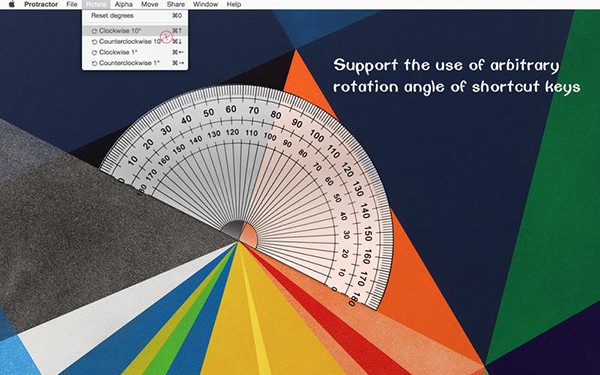The height and width of the screenshot is (375, 600).
Task: Click the rotate icon beside Counterclockwise 1°
Action: [x=94, y=63]
